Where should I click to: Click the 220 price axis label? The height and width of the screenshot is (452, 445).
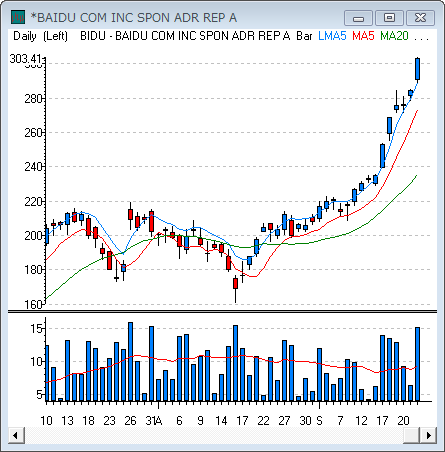(33, 202)
